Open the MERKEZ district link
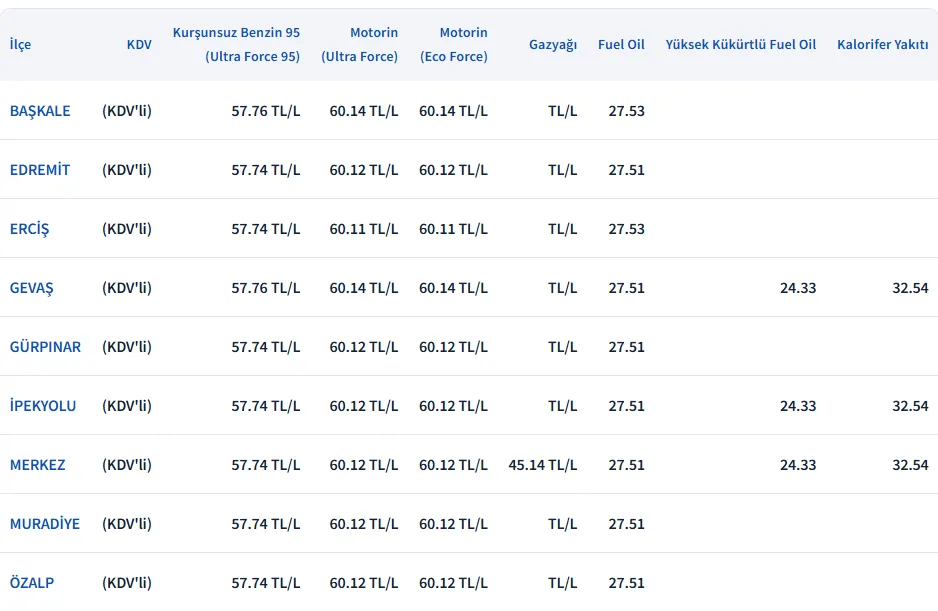 38,465
